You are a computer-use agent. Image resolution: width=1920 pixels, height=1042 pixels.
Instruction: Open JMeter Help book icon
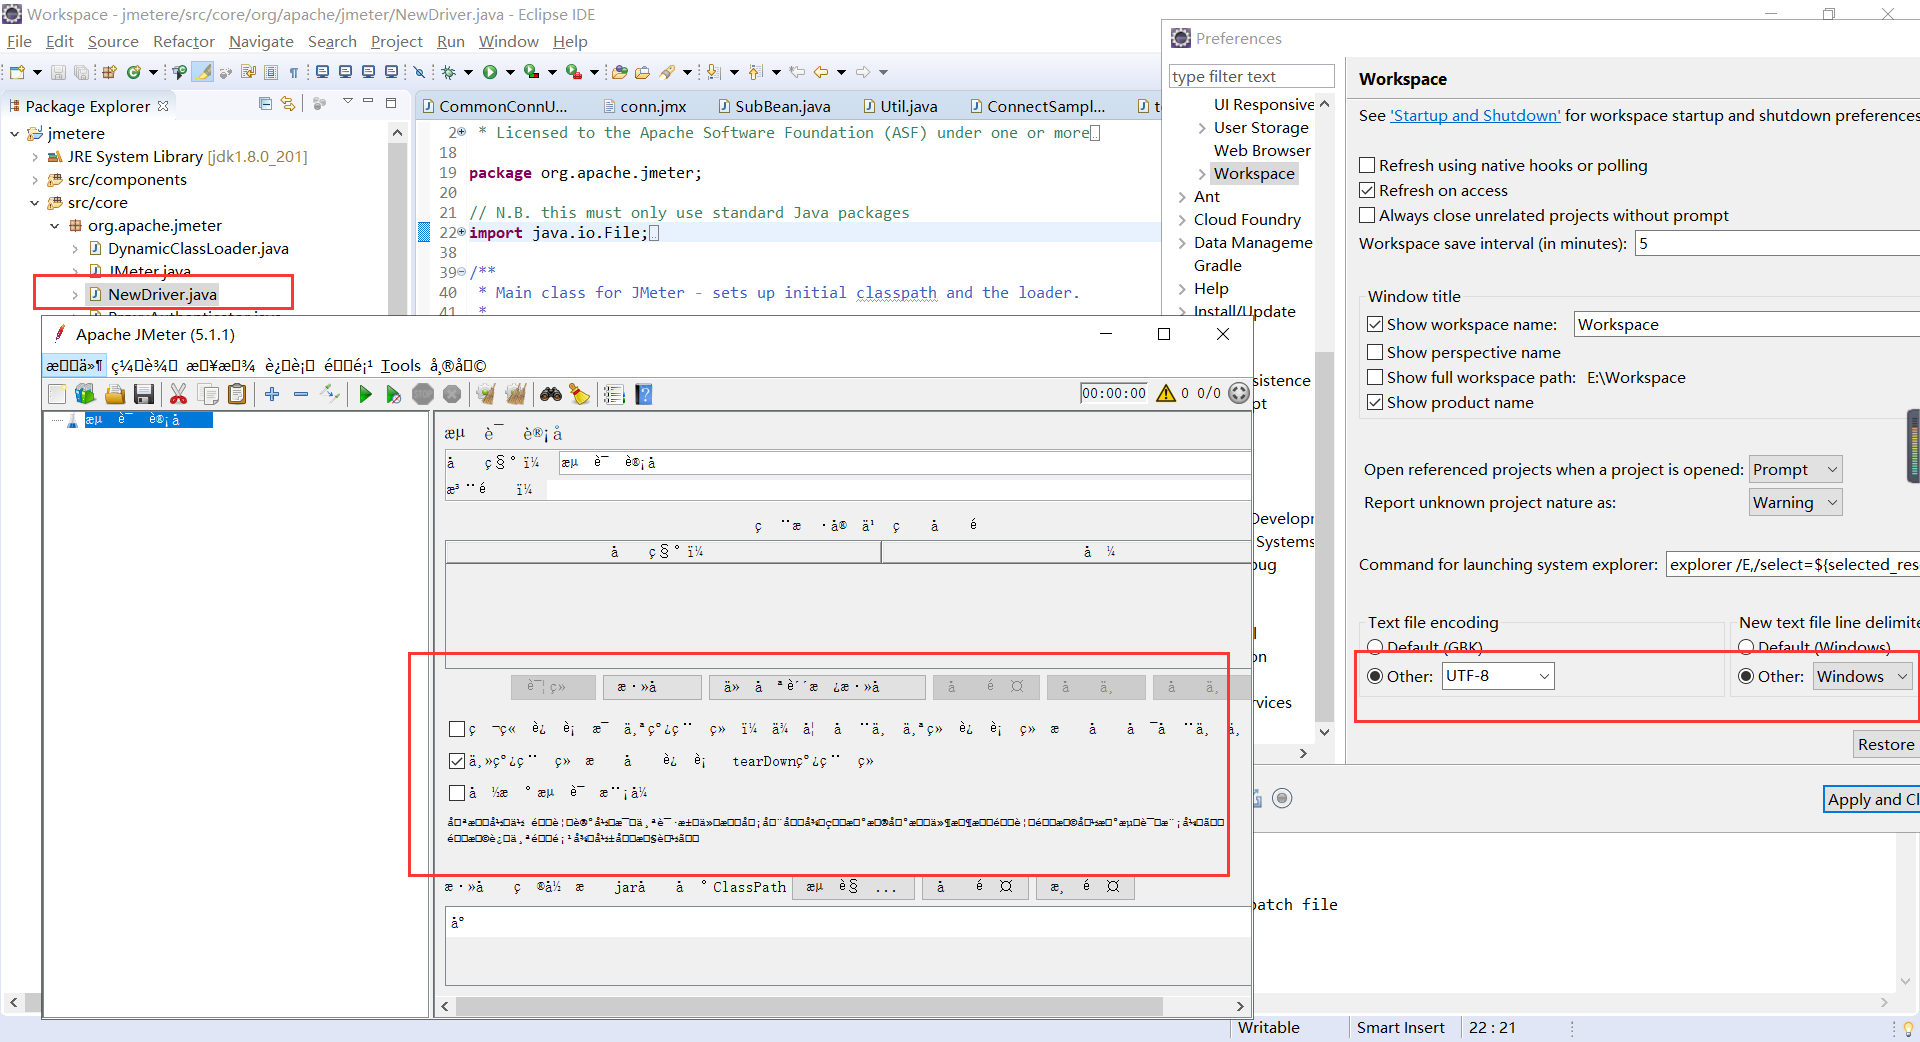tap(644, 395)
